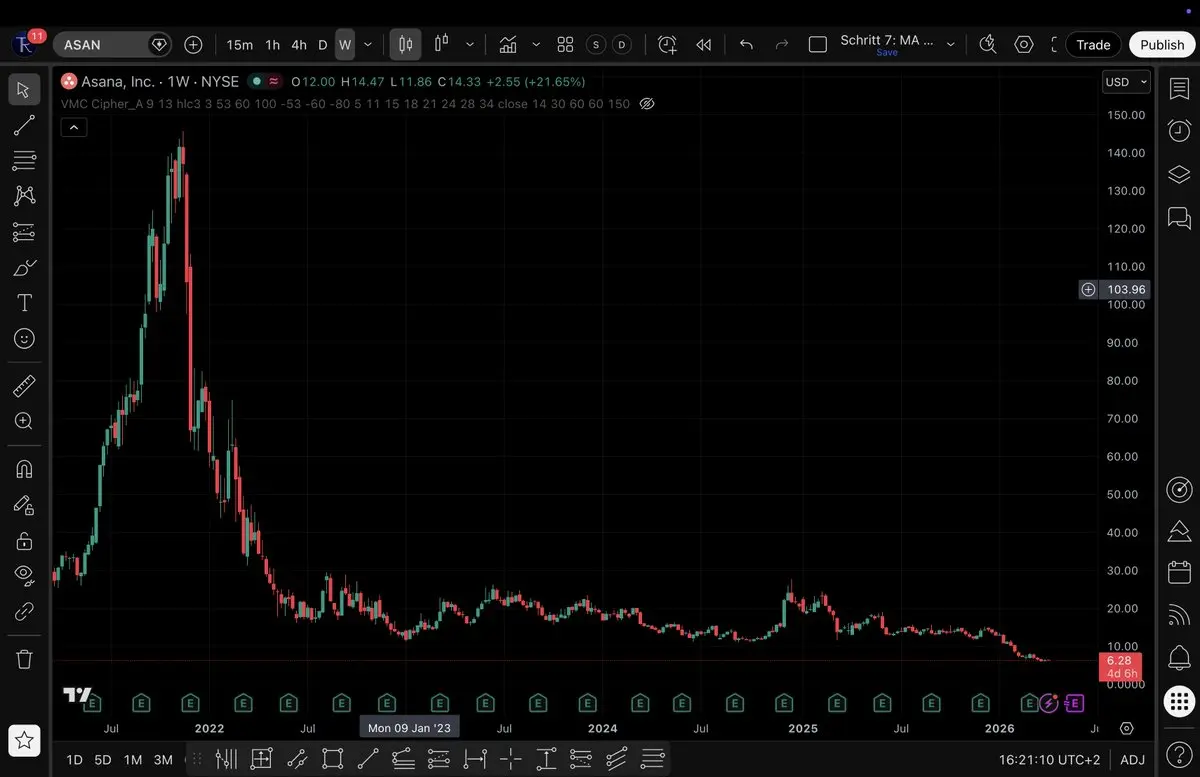Viewport: 1200px width, 777px height.
Task: Toggle magnet mode on
Action: coord(24,469)
